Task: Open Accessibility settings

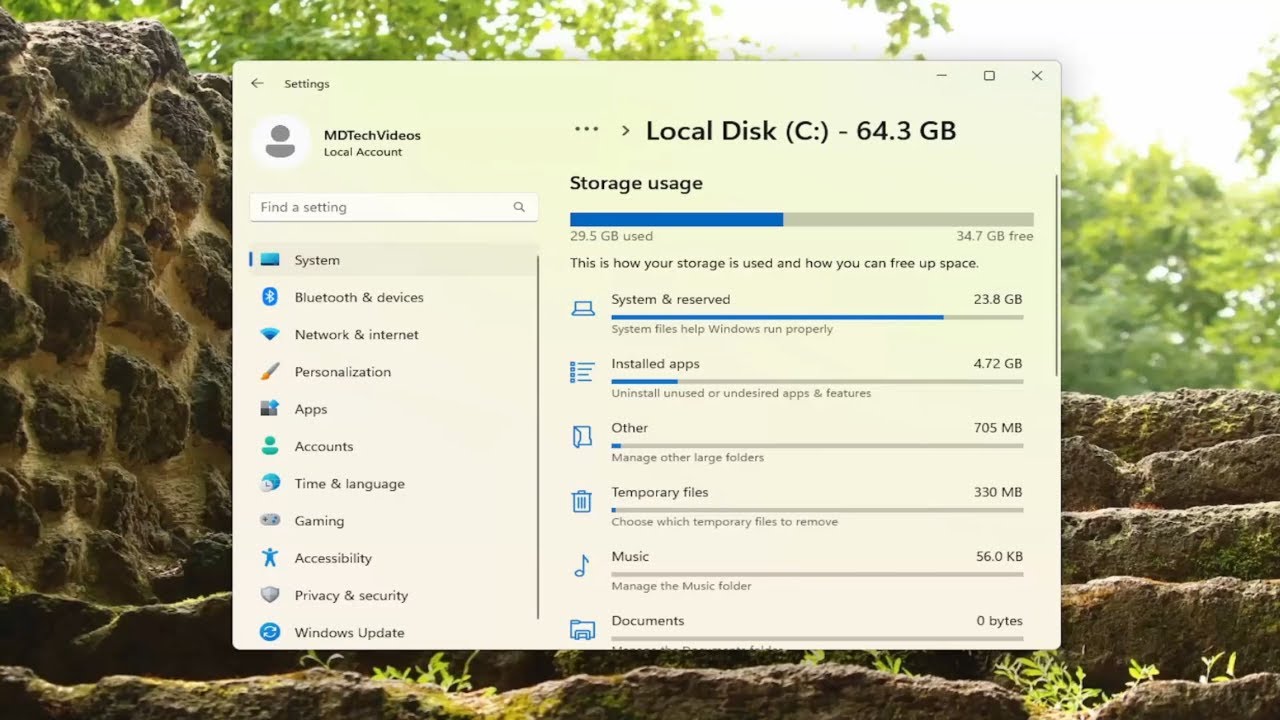Action: (393, 558)
